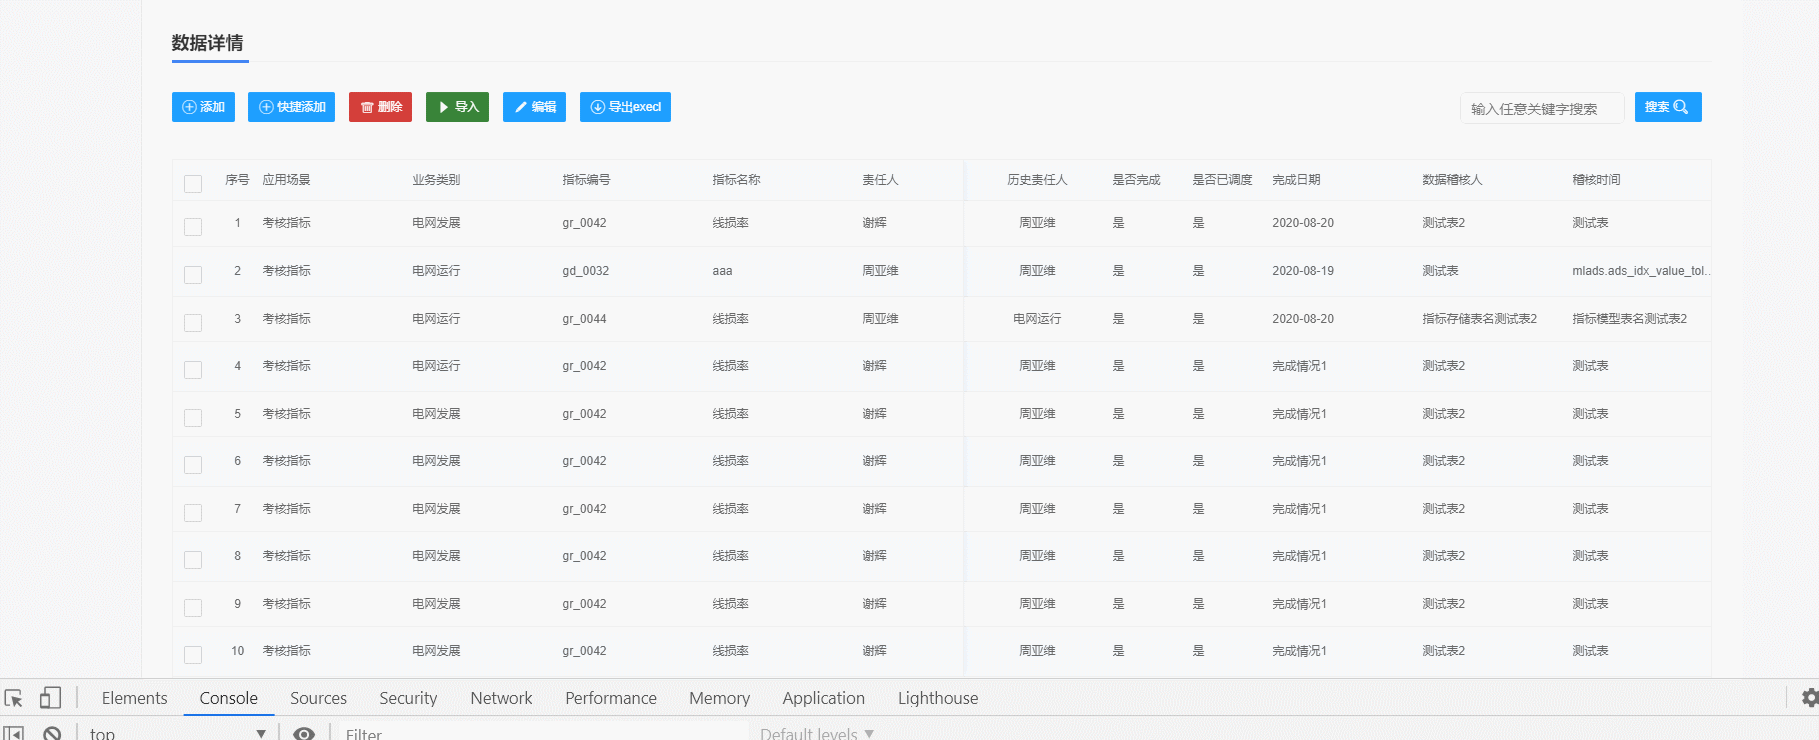The image size is (1819, 740).
Task: Open the DevTools Security tab
Action: coord(408,698)
